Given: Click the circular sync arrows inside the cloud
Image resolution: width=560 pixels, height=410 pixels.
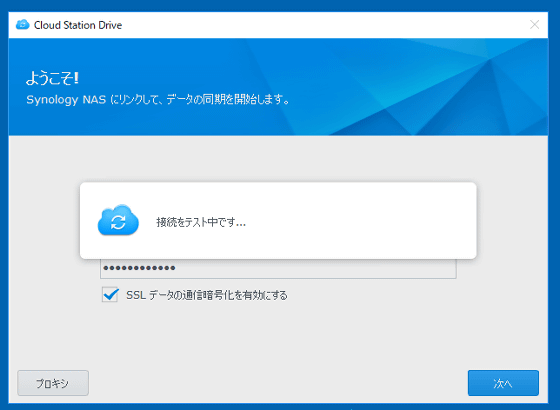Looking at the screenshot, I should pyautogui.click(x=118, y=222).
